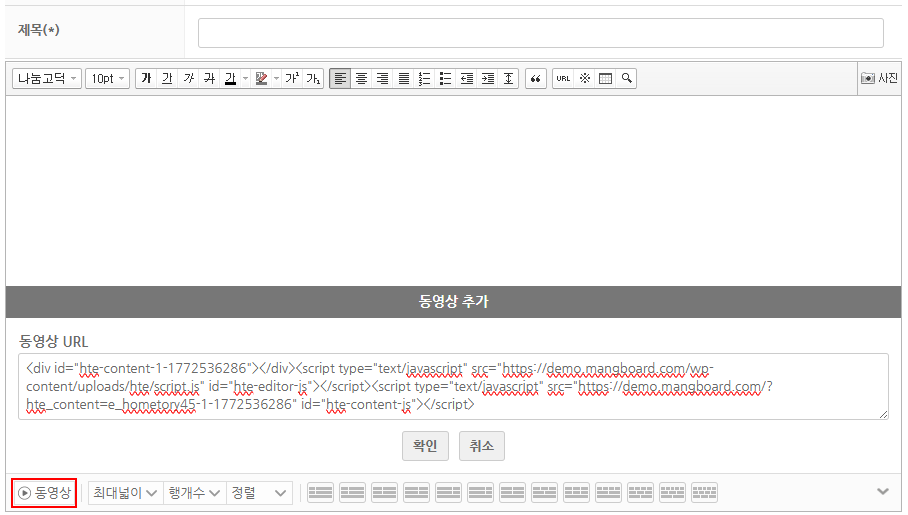
Task: Open the 나눔고딕 font dropdown
Action: [47, 78]
